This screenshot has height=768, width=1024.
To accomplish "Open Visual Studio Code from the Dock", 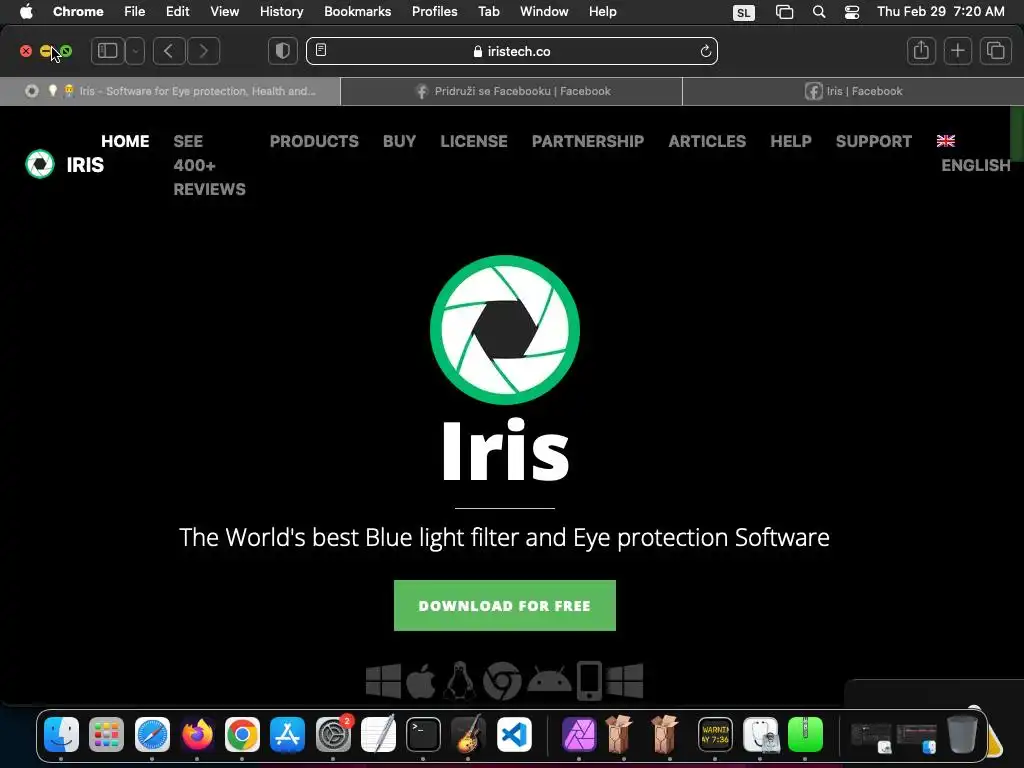I will point(514,735).
